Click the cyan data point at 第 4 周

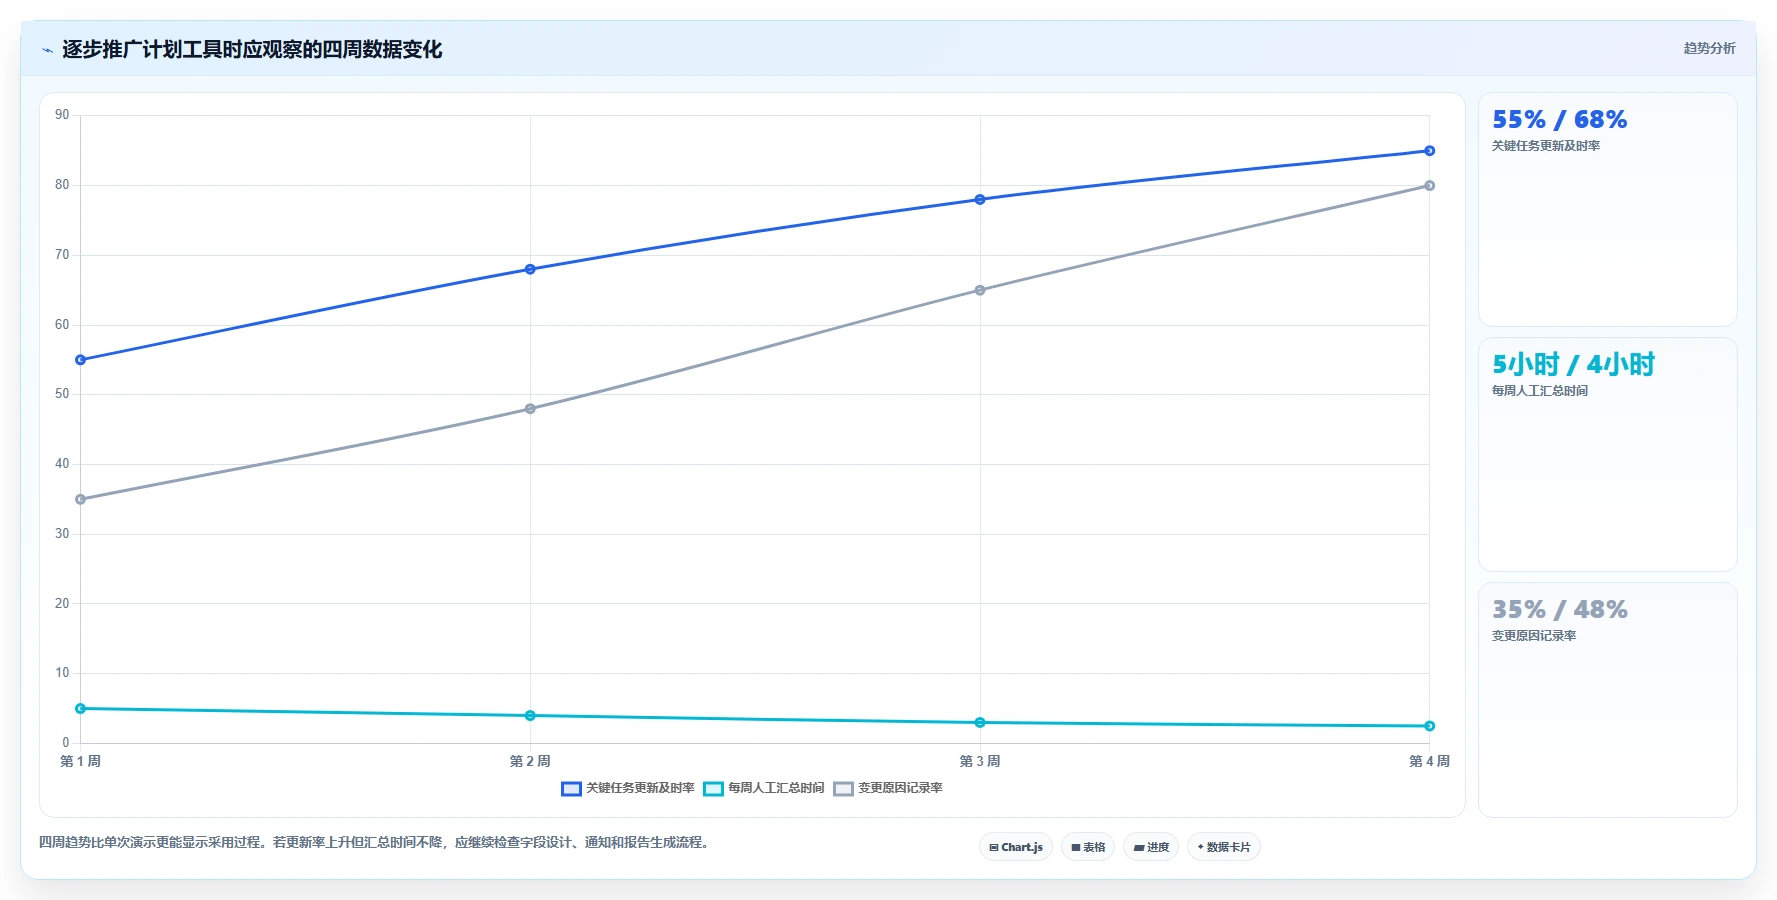(1430, 726)
